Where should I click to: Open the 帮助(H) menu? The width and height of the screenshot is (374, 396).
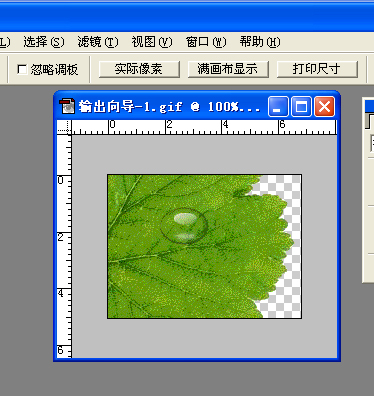(260, 42)
